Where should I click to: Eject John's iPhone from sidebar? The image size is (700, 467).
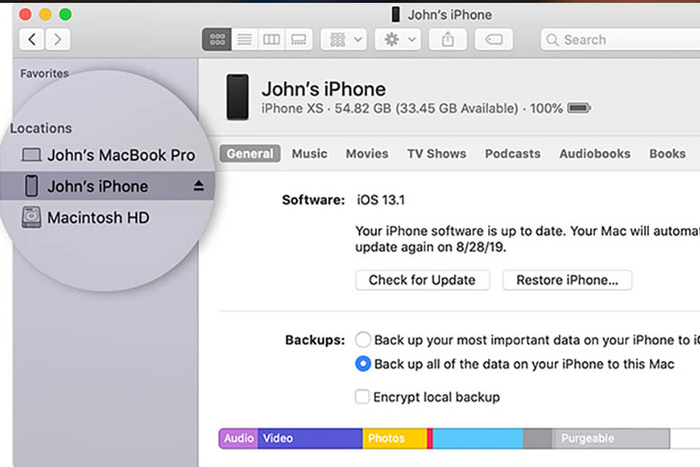(198, 186)
